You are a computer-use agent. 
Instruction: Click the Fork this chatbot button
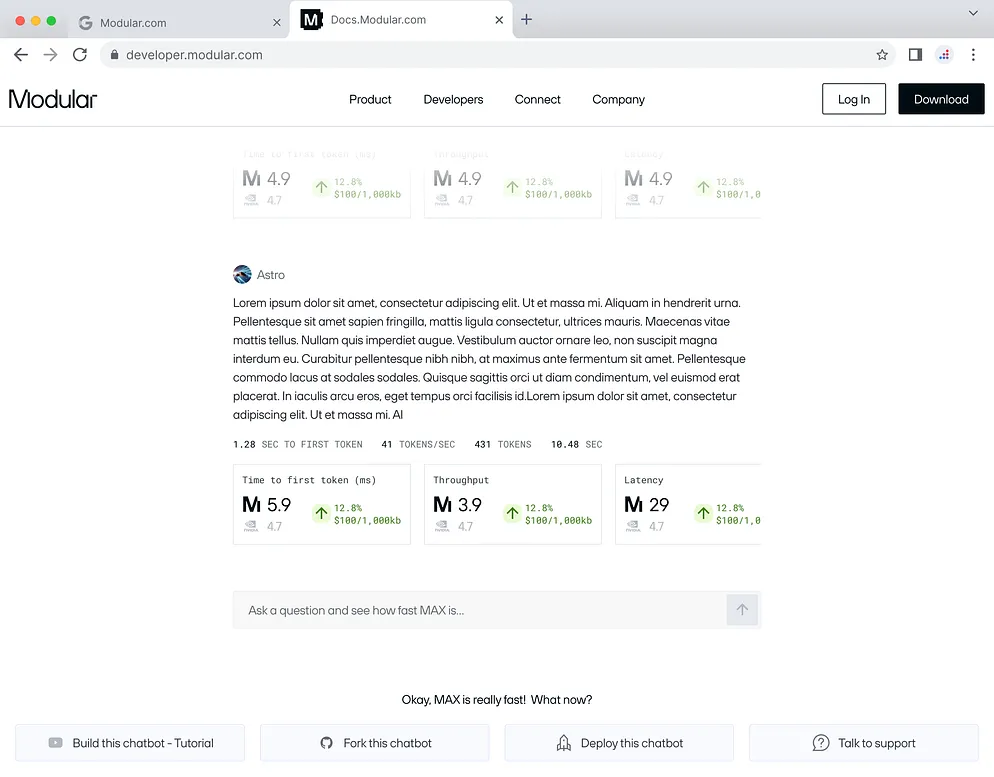tap(375, 743)
